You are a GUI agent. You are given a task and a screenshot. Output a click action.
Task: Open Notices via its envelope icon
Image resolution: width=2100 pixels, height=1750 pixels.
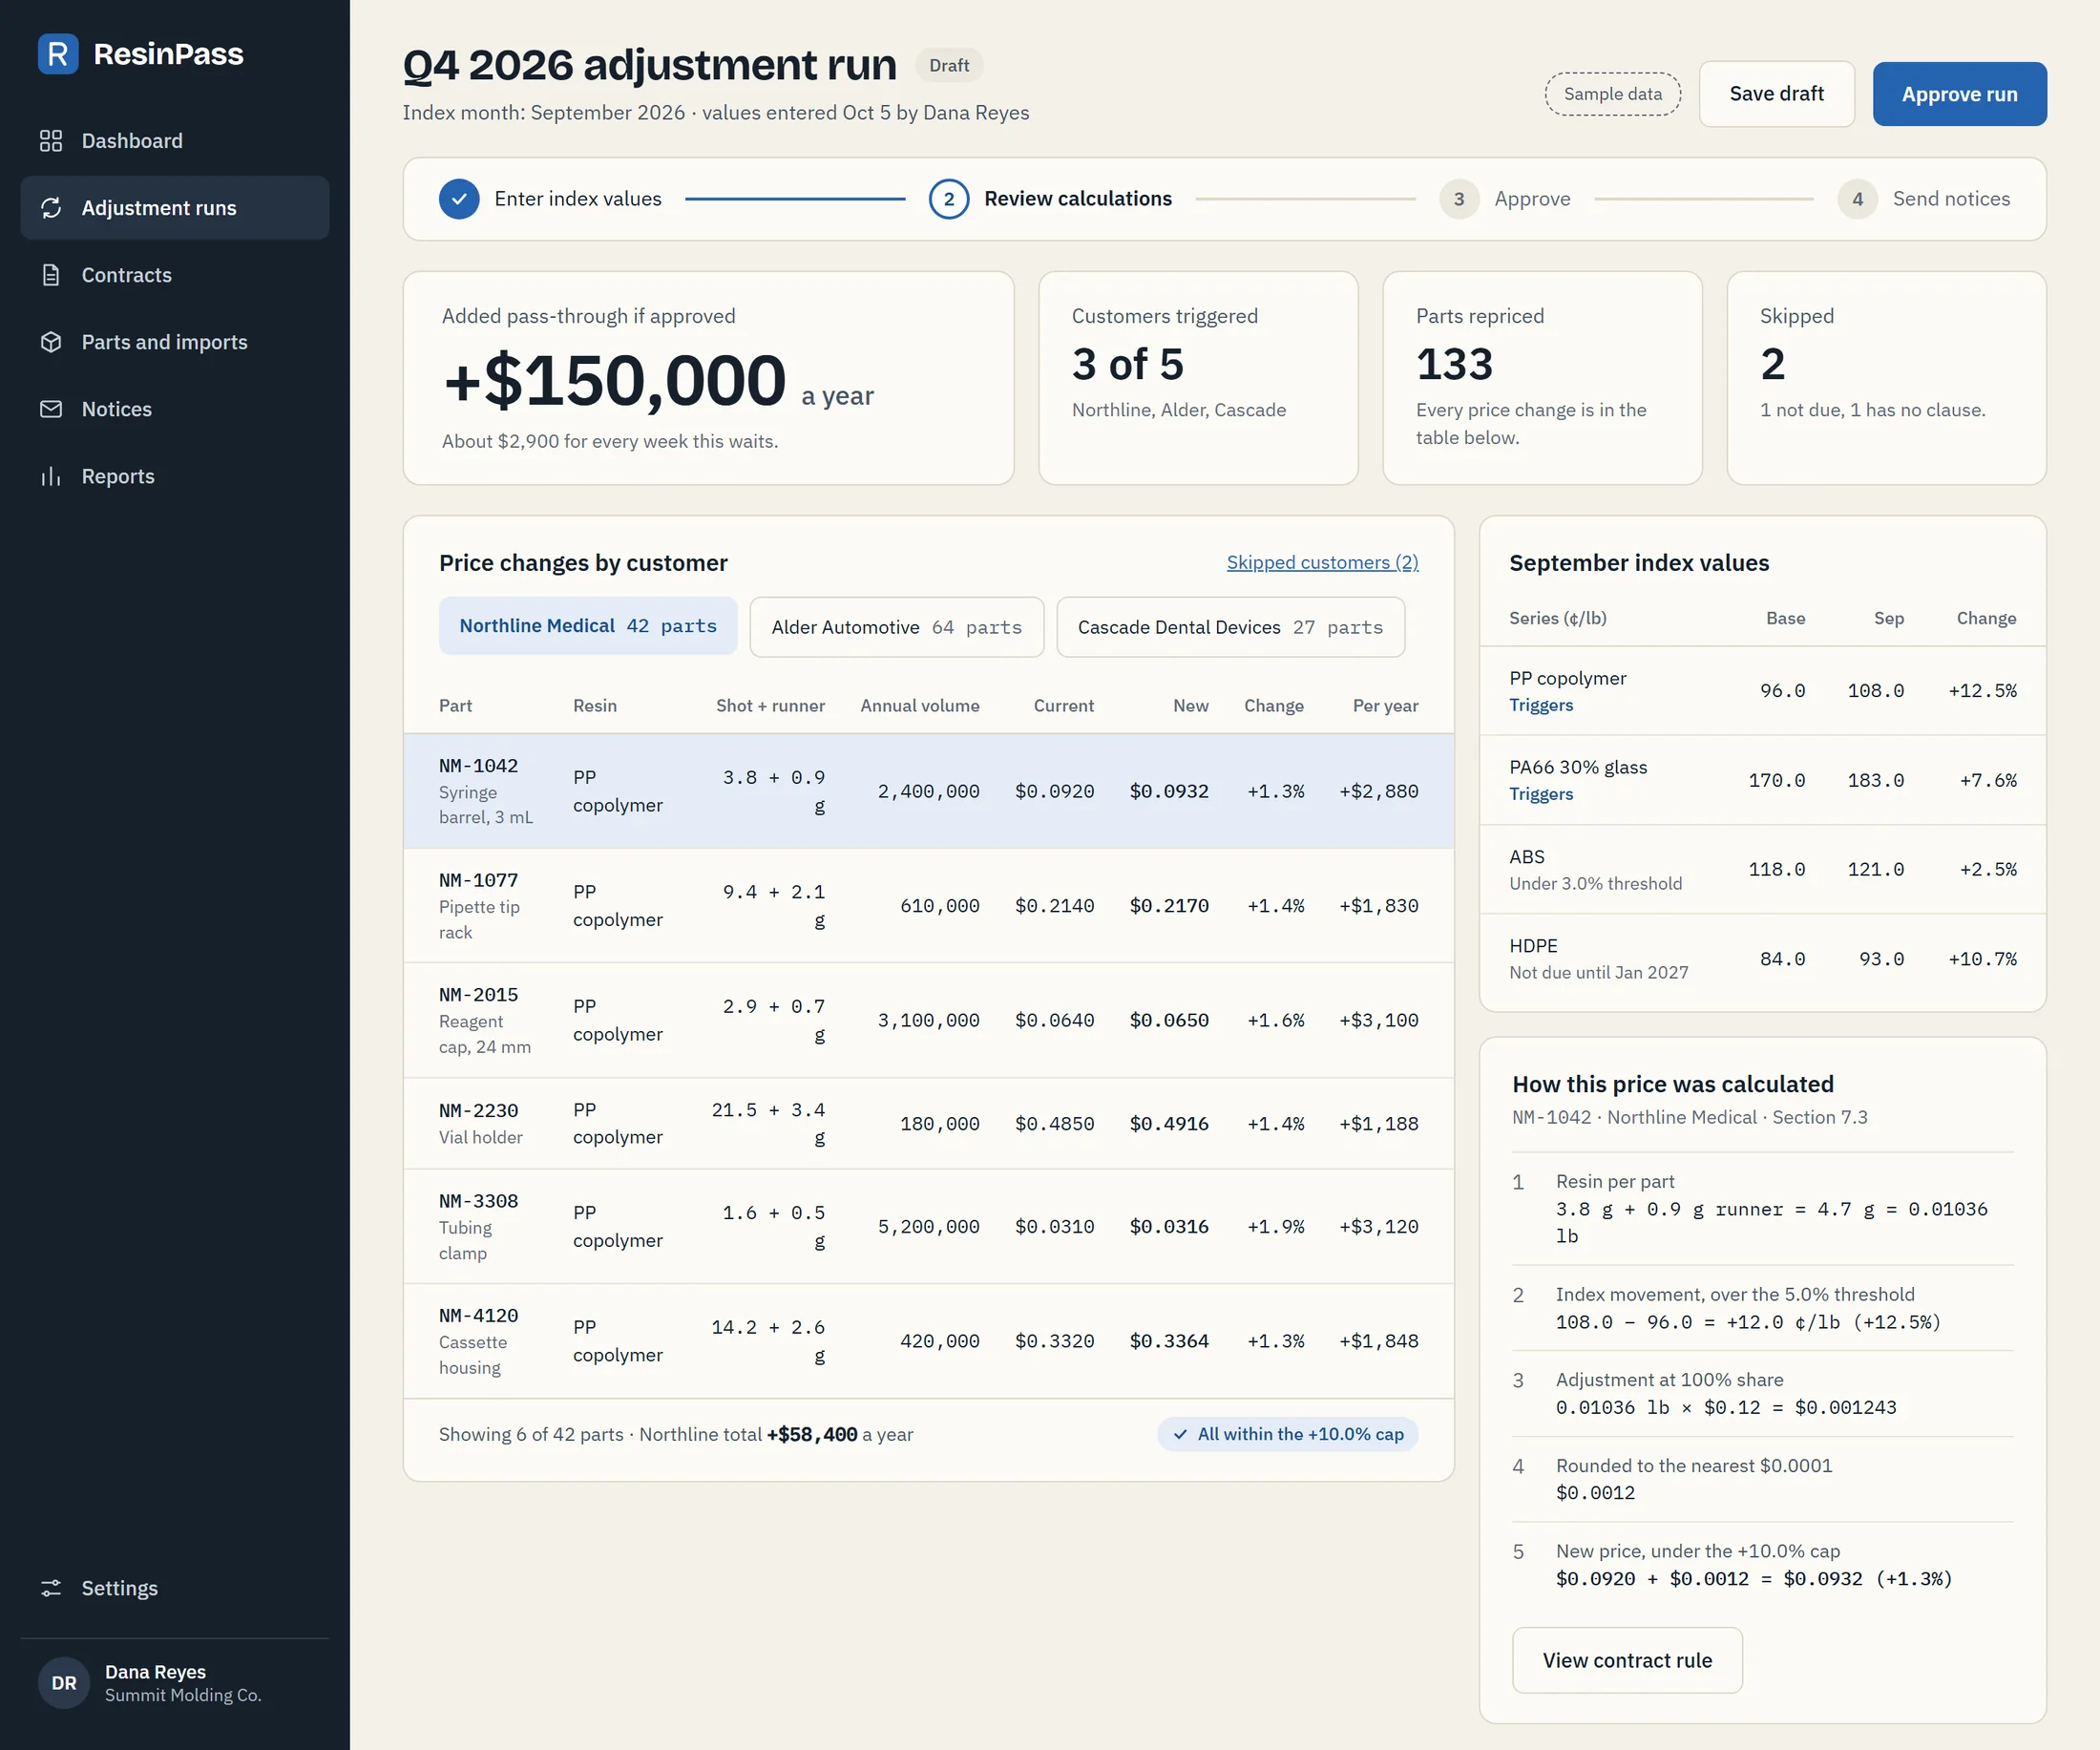[x=51, y=409]
